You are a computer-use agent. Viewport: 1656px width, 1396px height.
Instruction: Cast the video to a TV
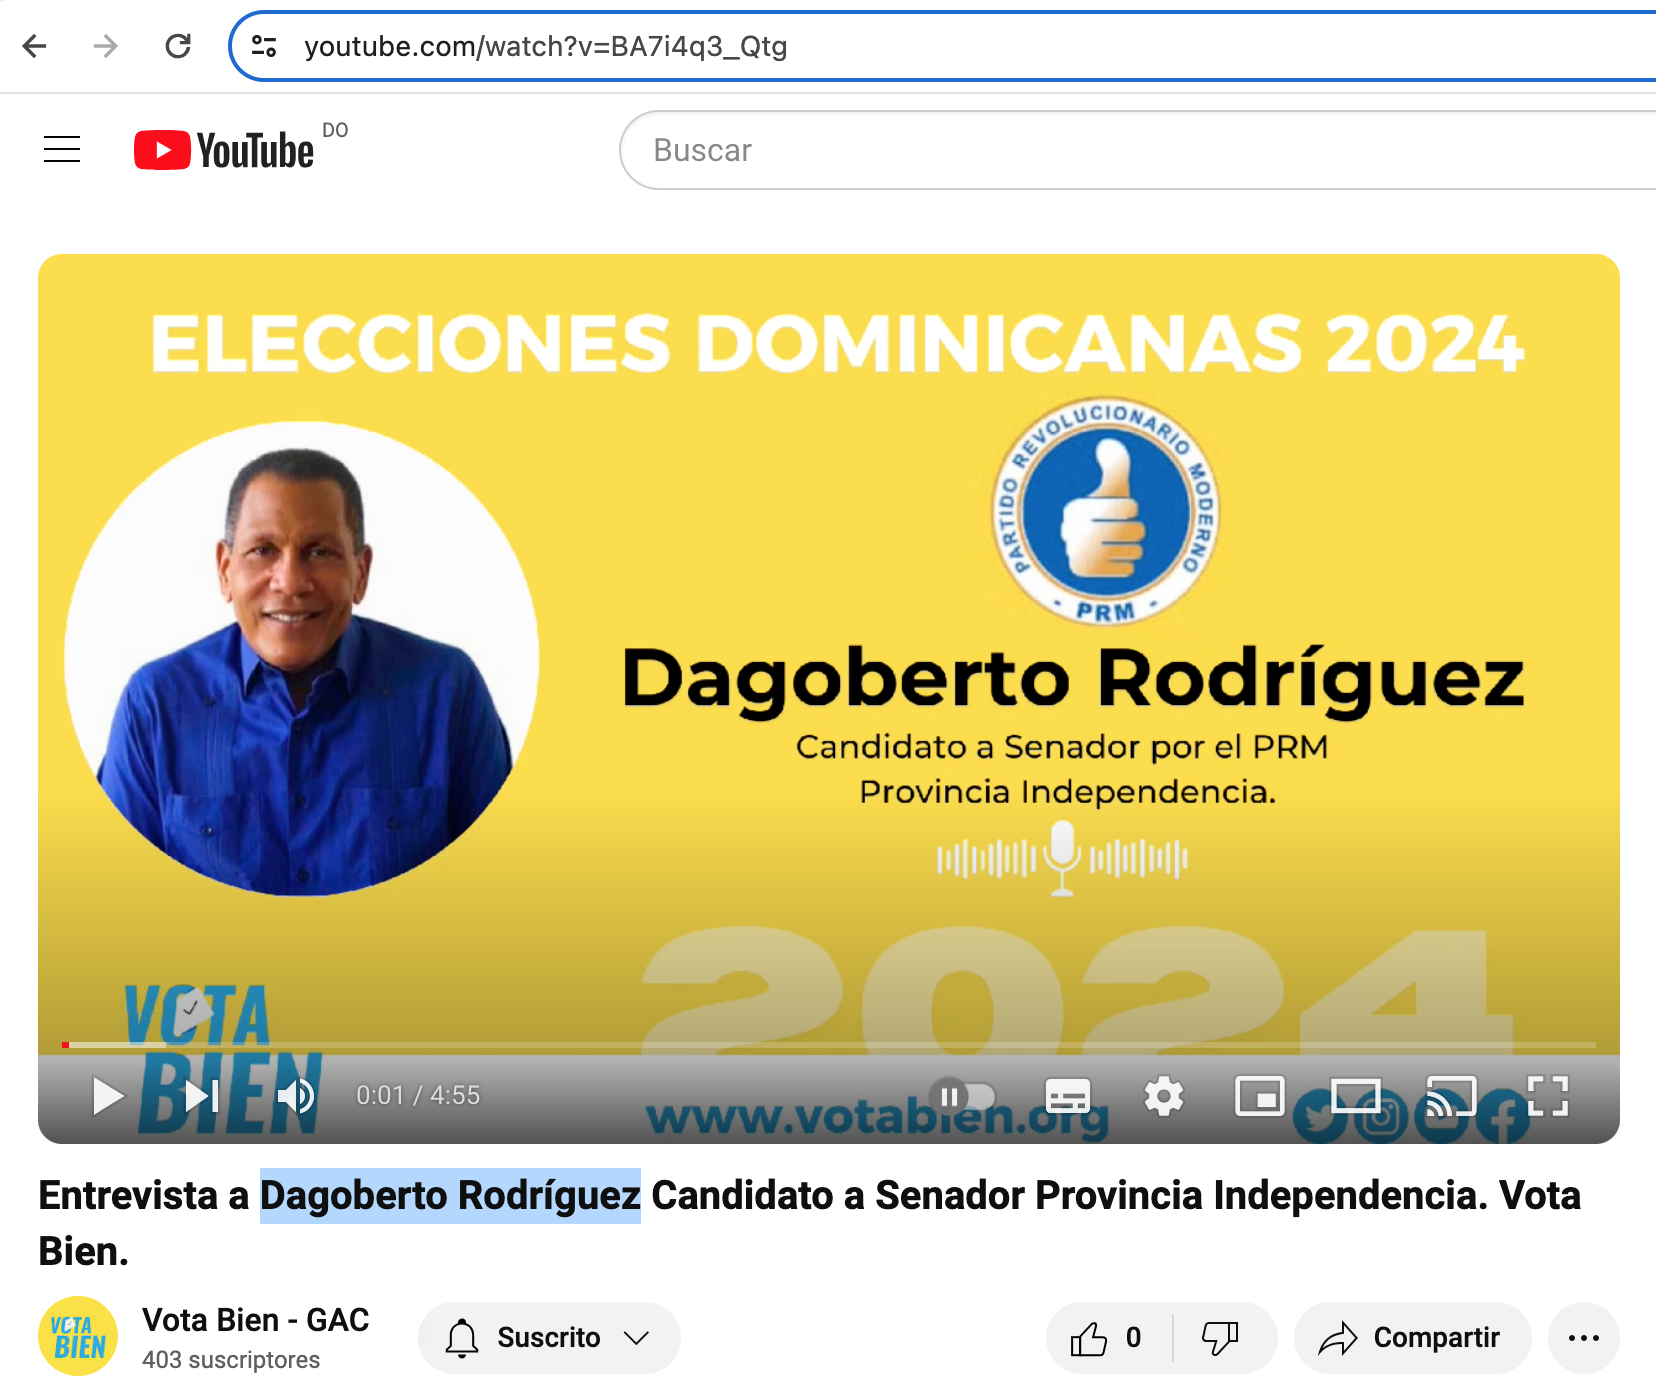pos(1451,1096)
